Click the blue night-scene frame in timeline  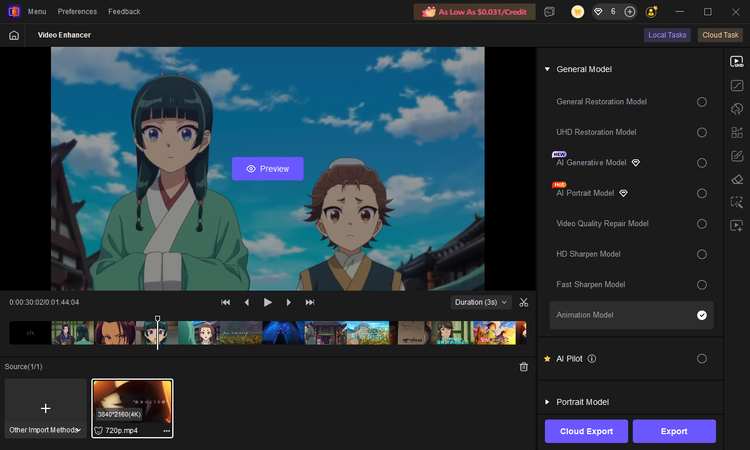pos(283,333)
